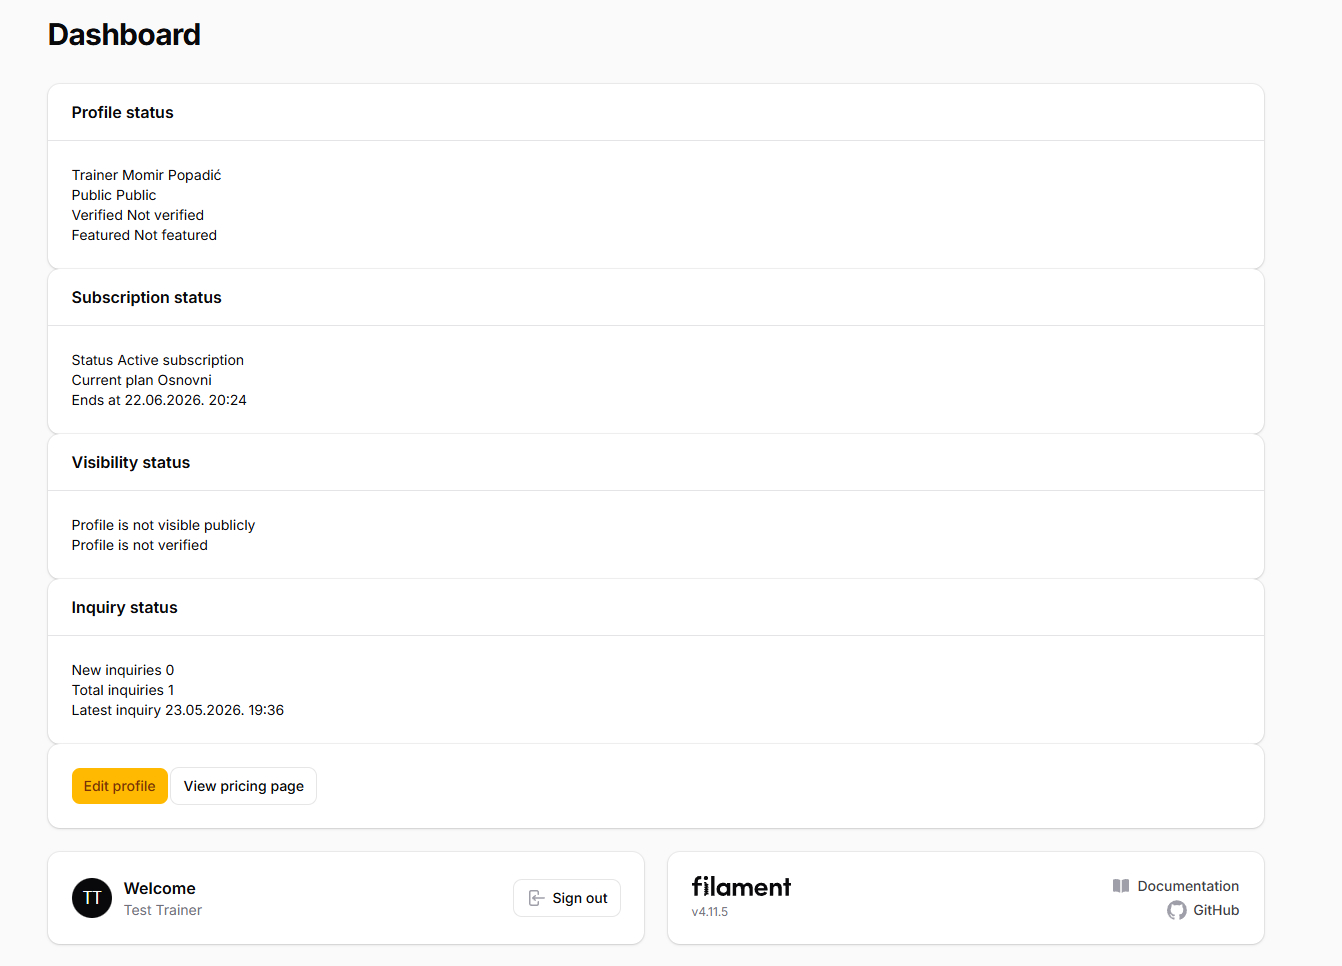
Task: Click the Dashboard page heading
Action: point(124,35)
